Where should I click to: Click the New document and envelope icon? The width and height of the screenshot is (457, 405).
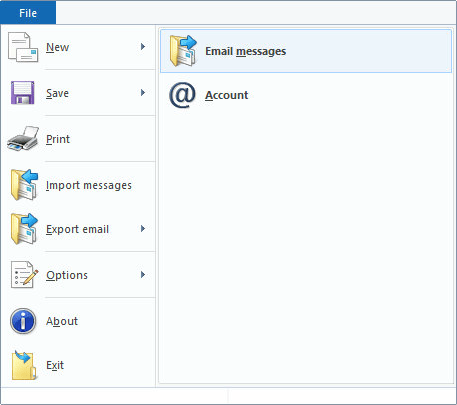(x=23, y=47)
